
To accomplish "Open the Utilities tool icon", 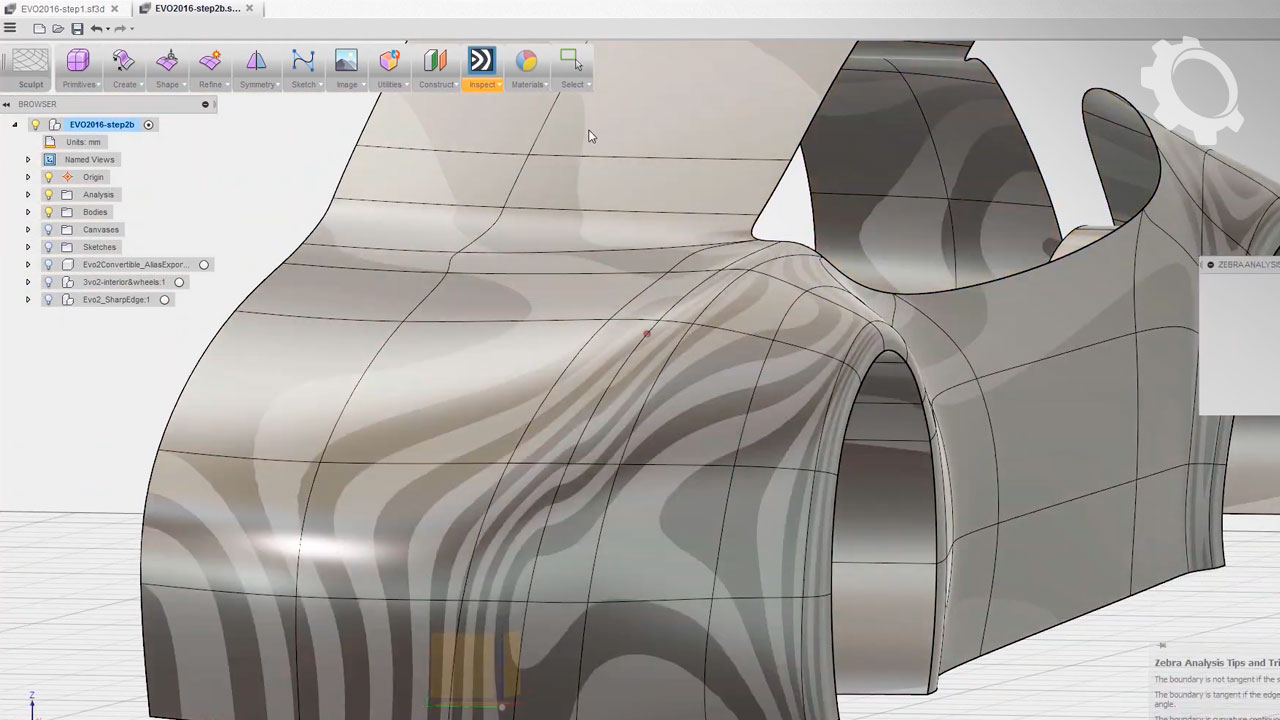I will [x=389, y=62].
